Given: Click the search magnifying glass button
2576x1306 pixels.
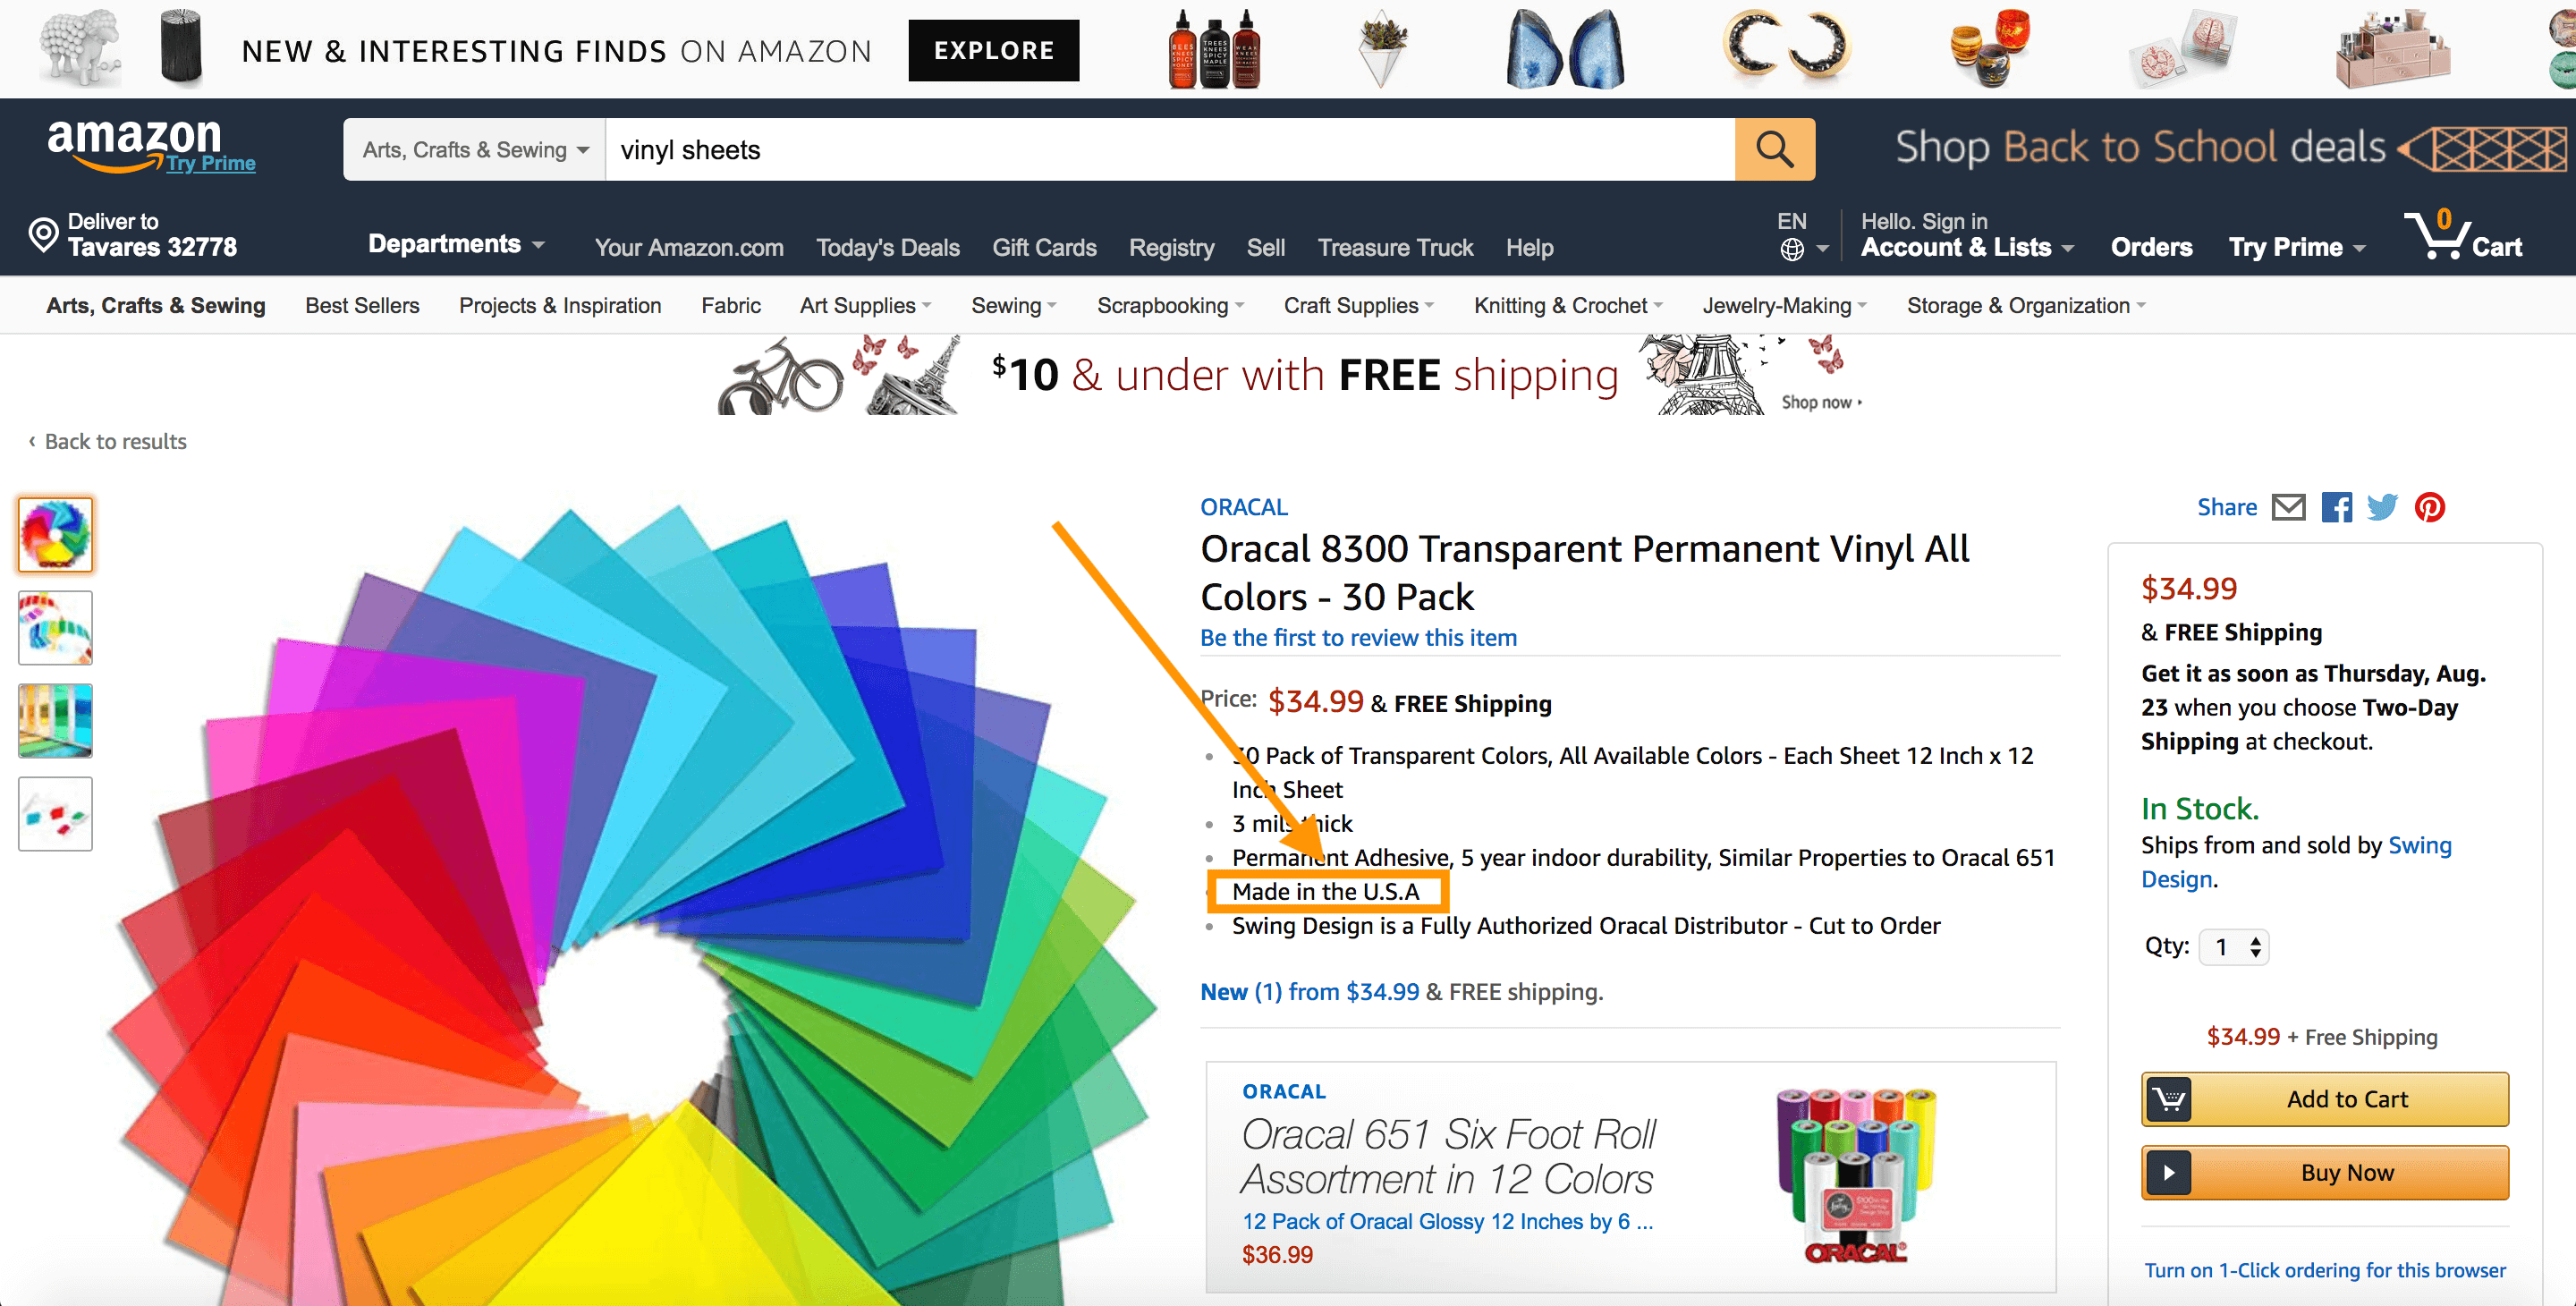Looking at the screenshot, I should tap(1773, 150).
